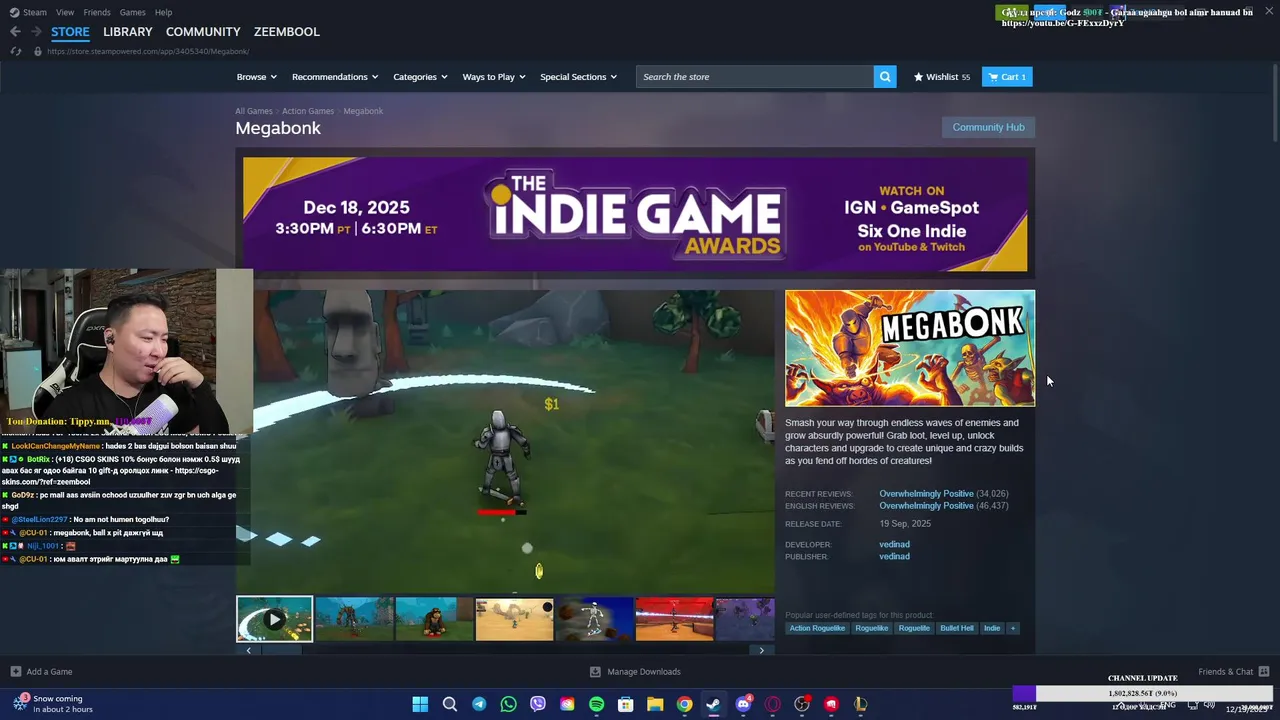1280x720 pixels.
Task: Click the Megabonk breadcrumb link
Action: pyautogui.click(x=363, y=111)
